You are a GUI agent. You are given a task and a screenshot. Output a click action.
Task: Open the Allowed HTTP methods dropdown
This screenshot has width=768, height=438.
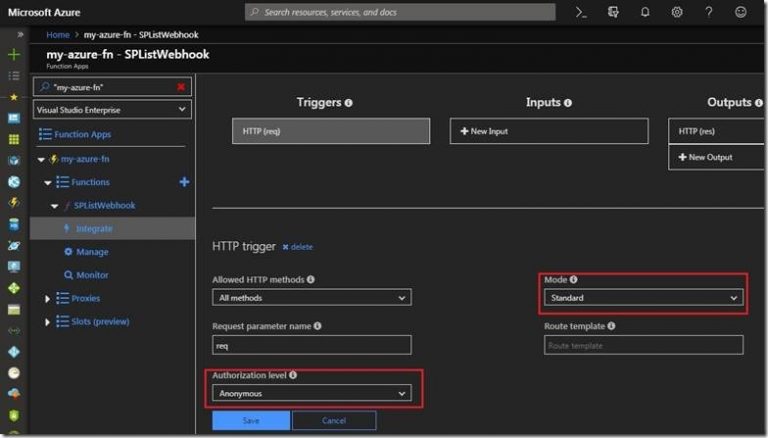tap(312, 298)
